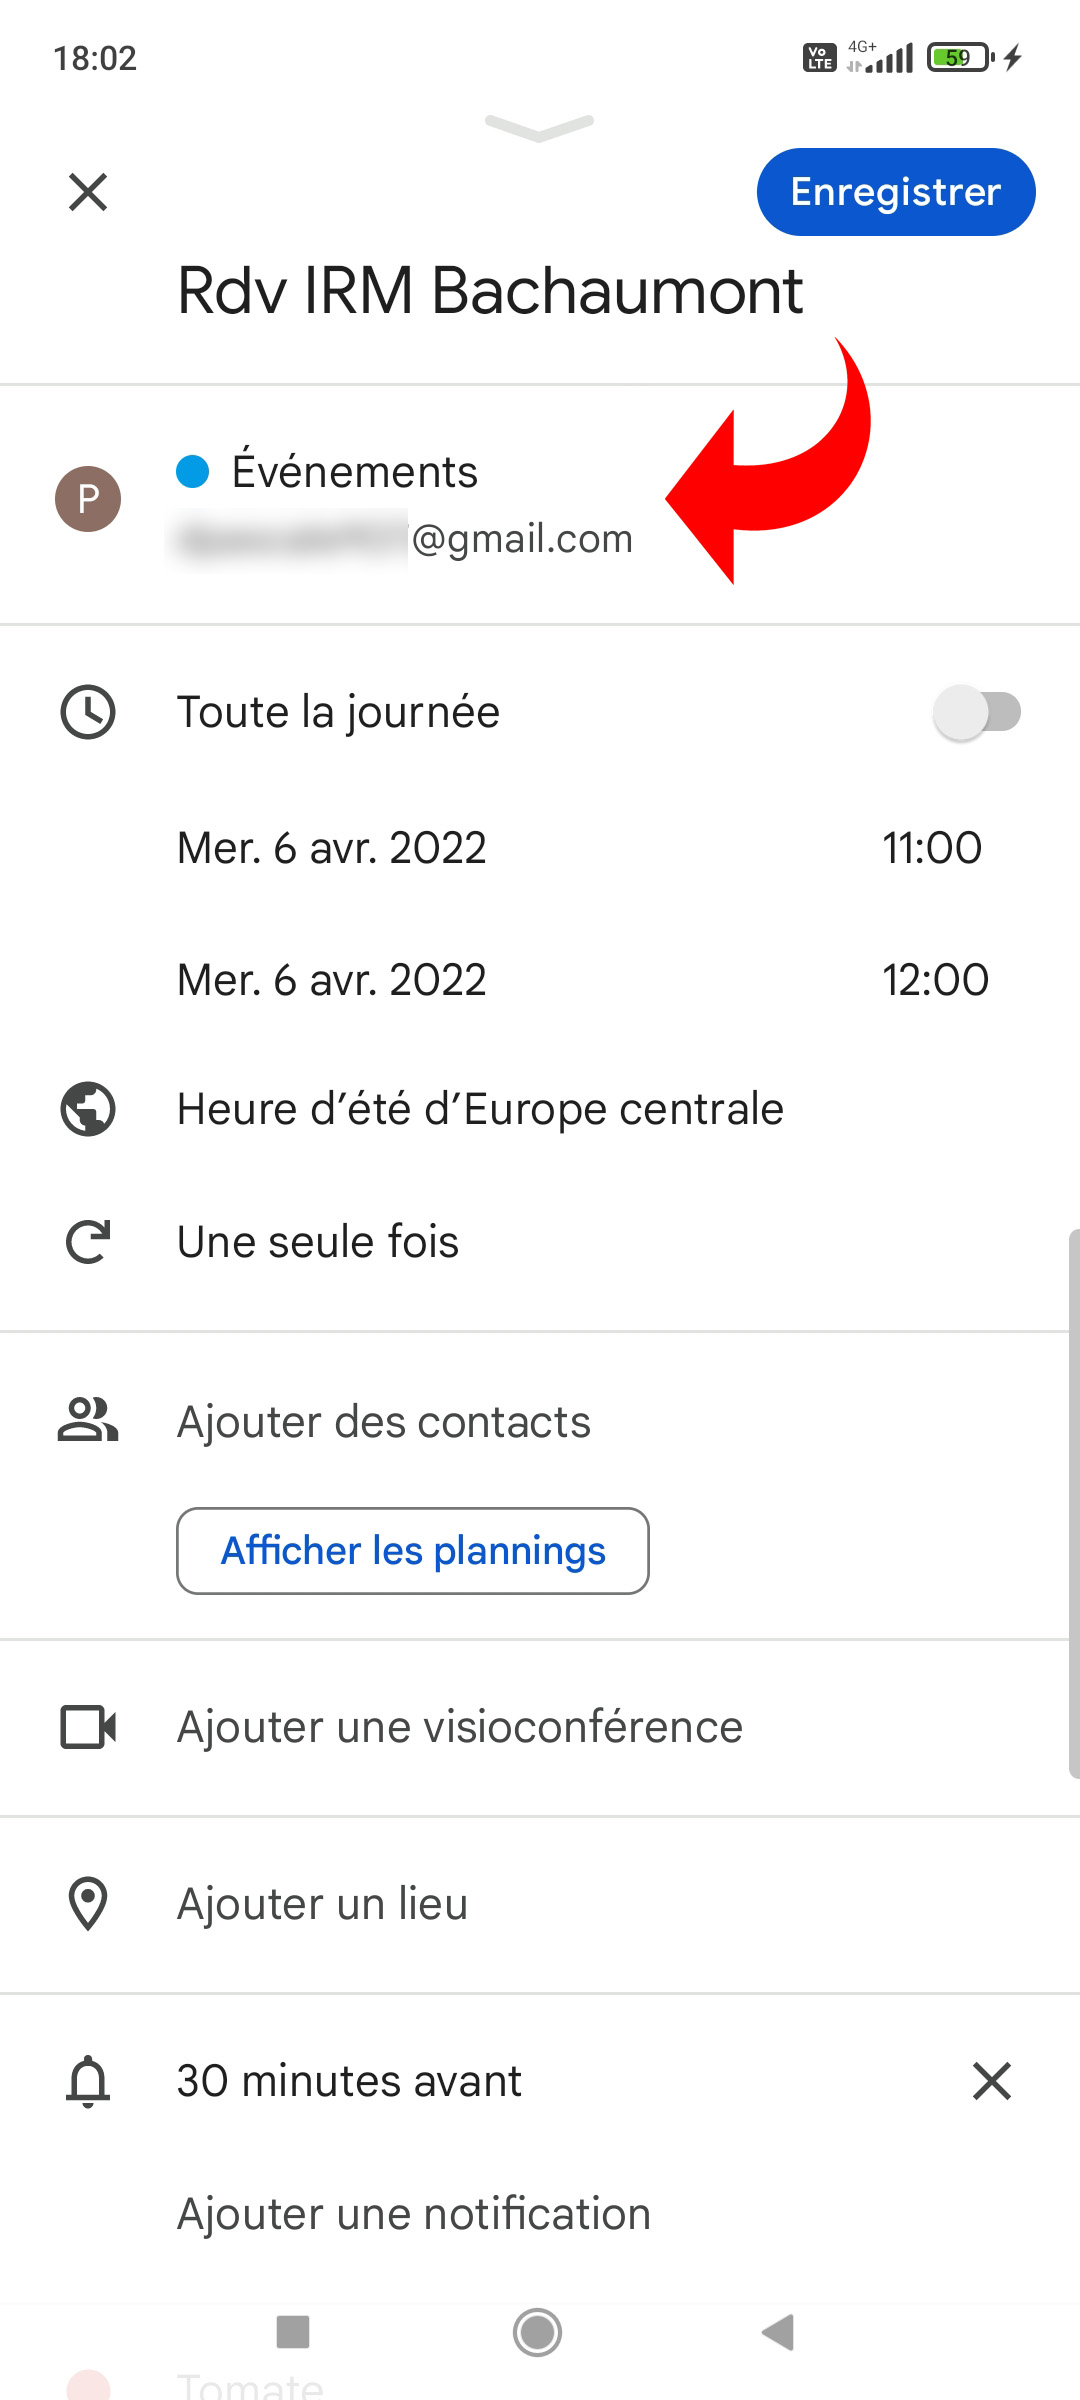Tap Ajouter une notification

(x=413, y=2214)
